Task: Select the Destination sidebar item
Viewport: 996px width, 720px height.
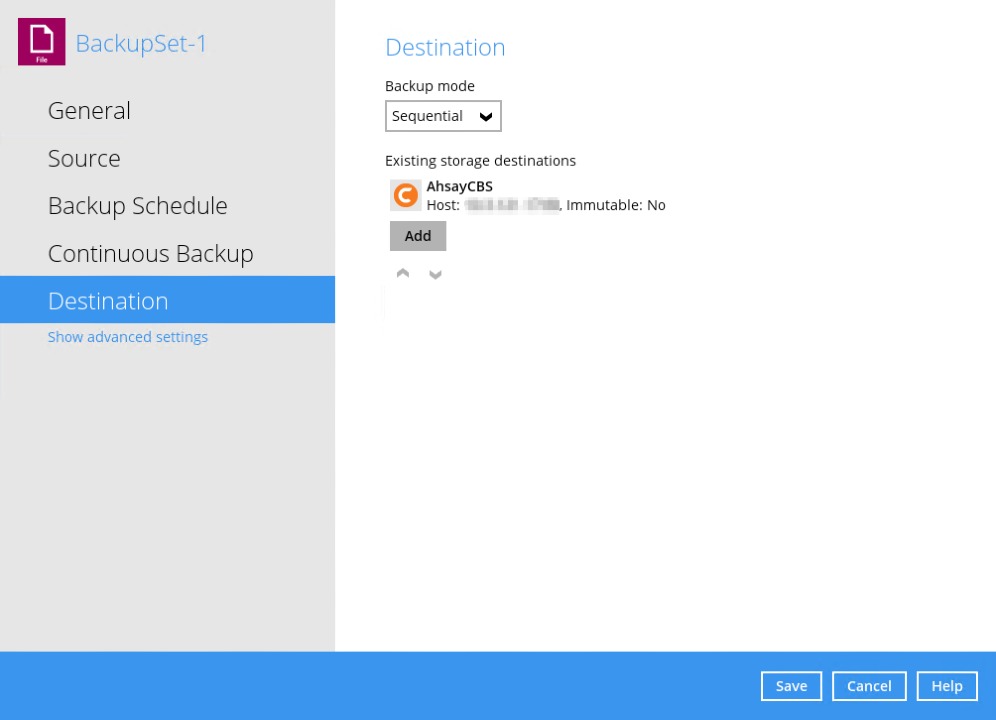Action: point(108,301)
